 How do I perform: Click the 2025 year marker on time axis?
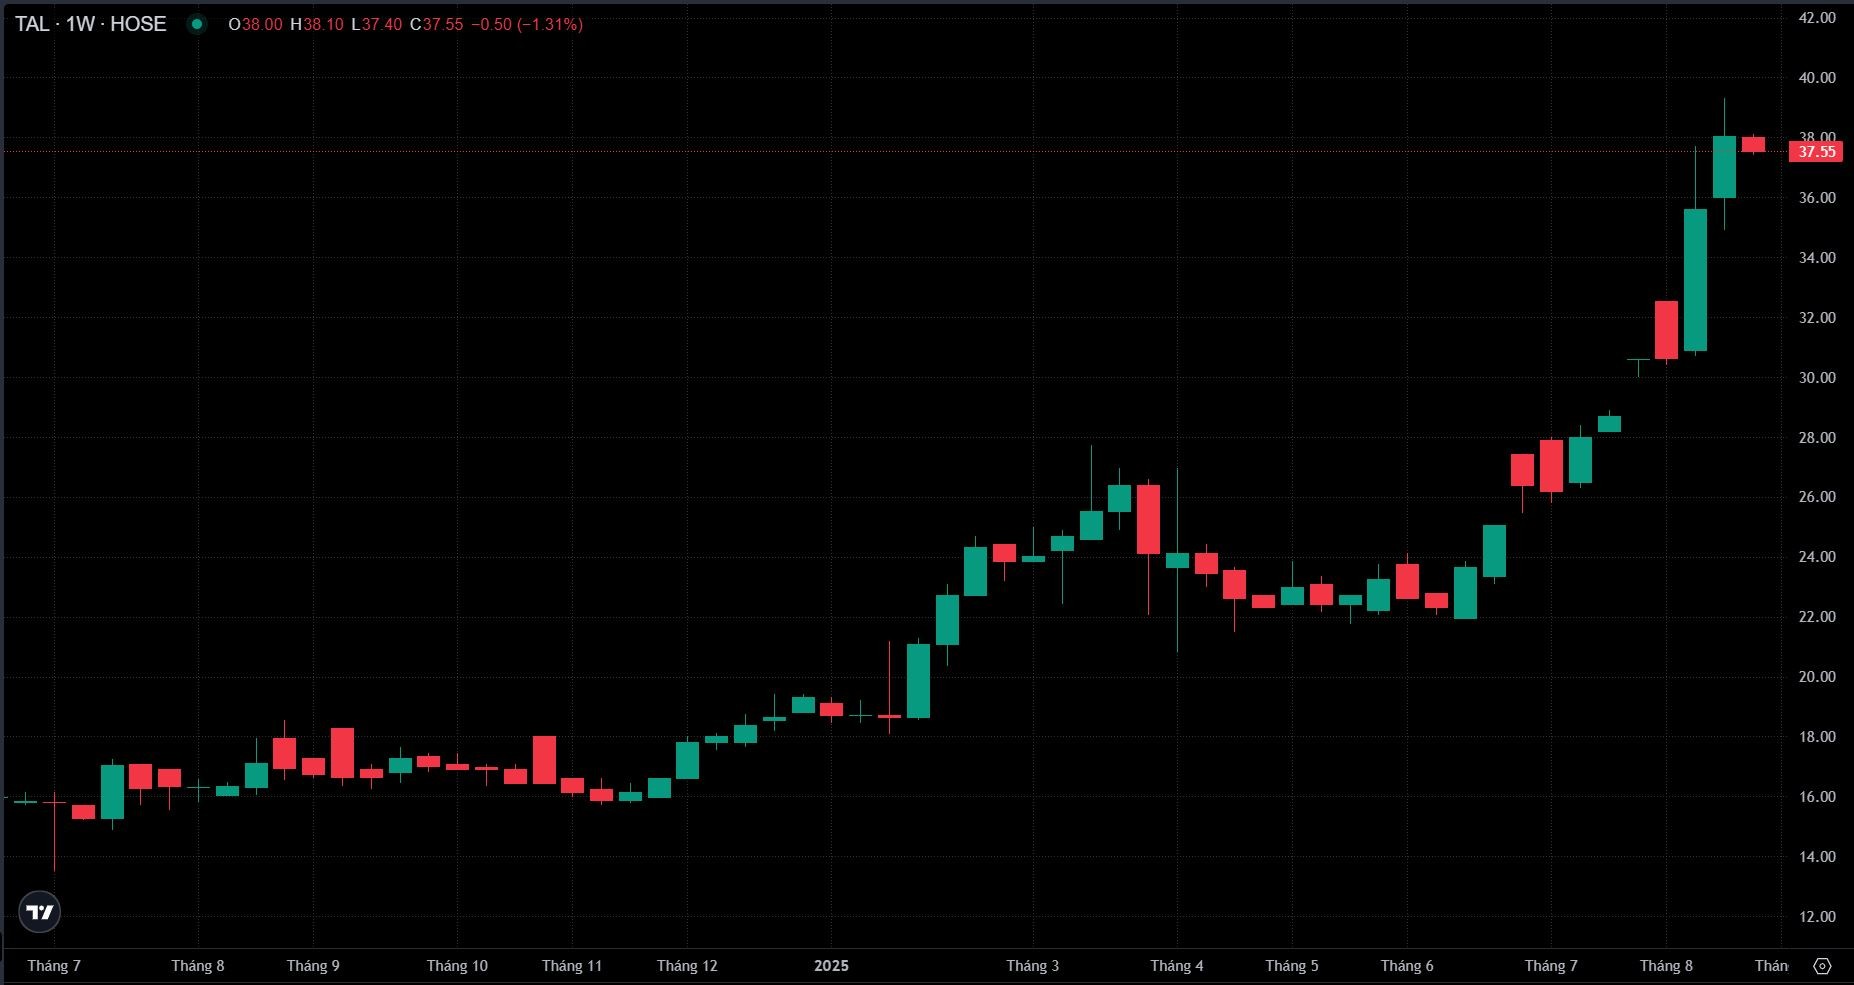831,966
